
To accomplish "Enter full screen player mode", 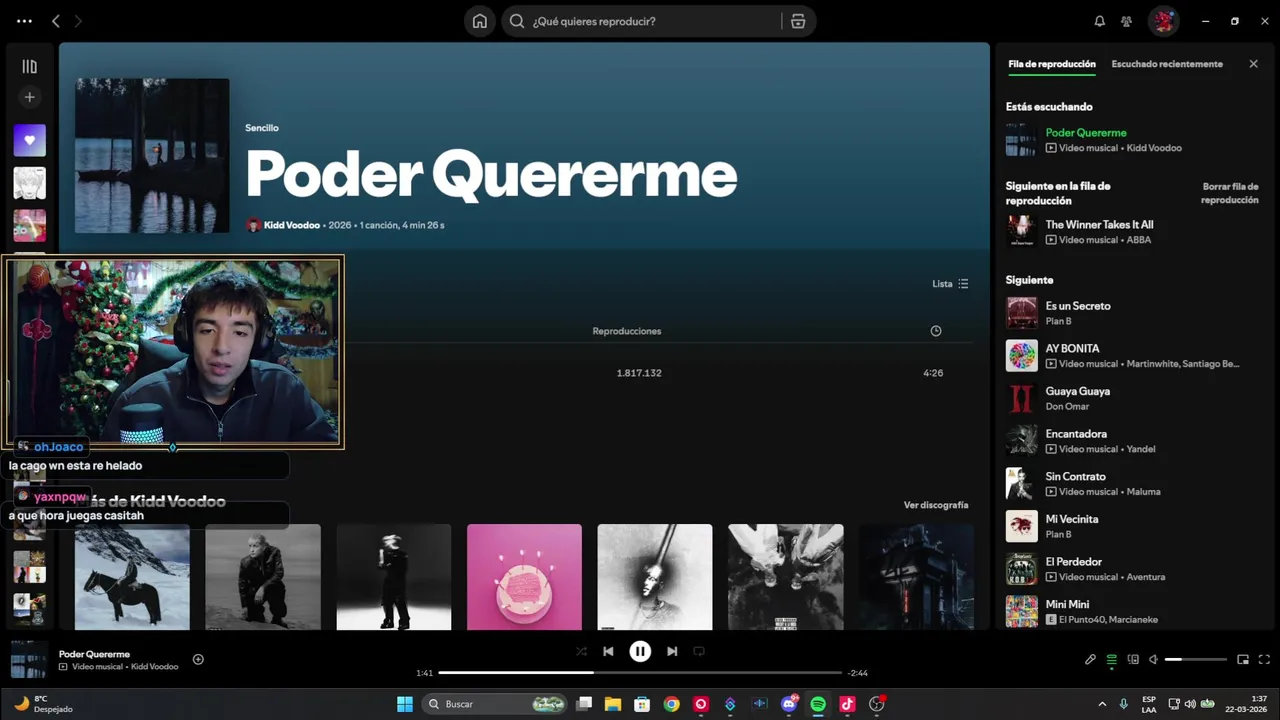I will tap(1264, 659).
